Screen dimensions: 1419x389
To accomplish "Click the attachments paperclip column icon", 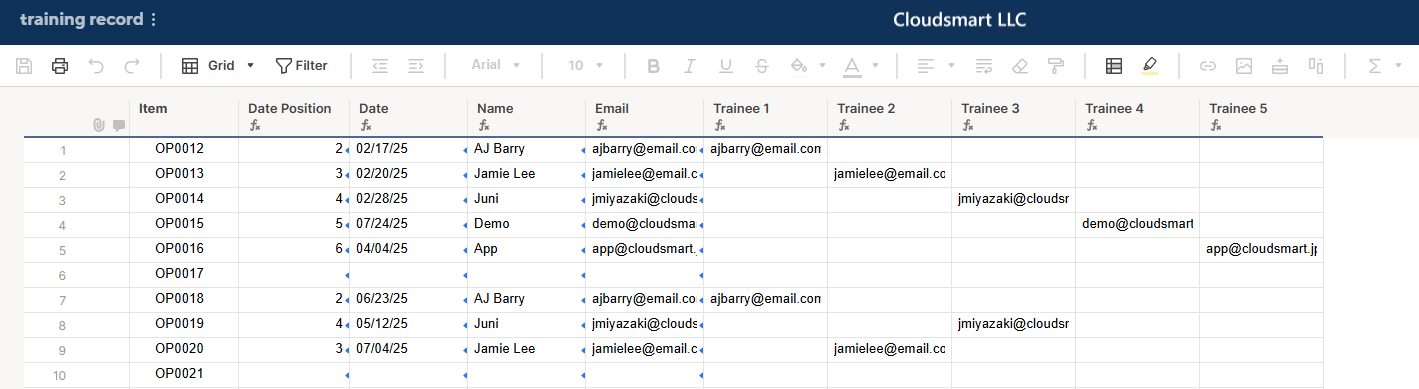I will click(98, 125).
